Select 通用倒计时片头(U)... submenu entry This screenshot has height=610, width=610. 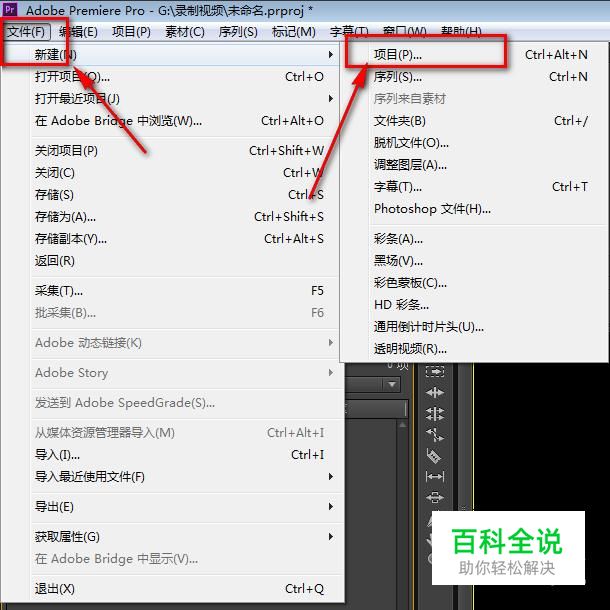474,327
